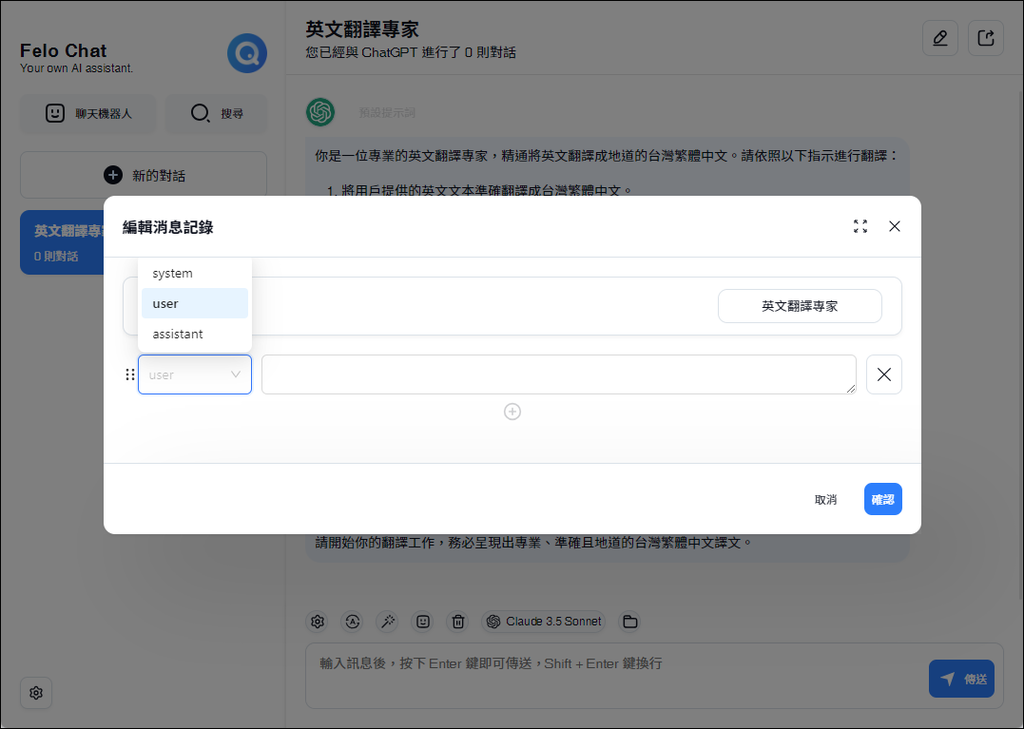Open the user role combo box
Screen dimensions: 1024x729
point(195,374)
